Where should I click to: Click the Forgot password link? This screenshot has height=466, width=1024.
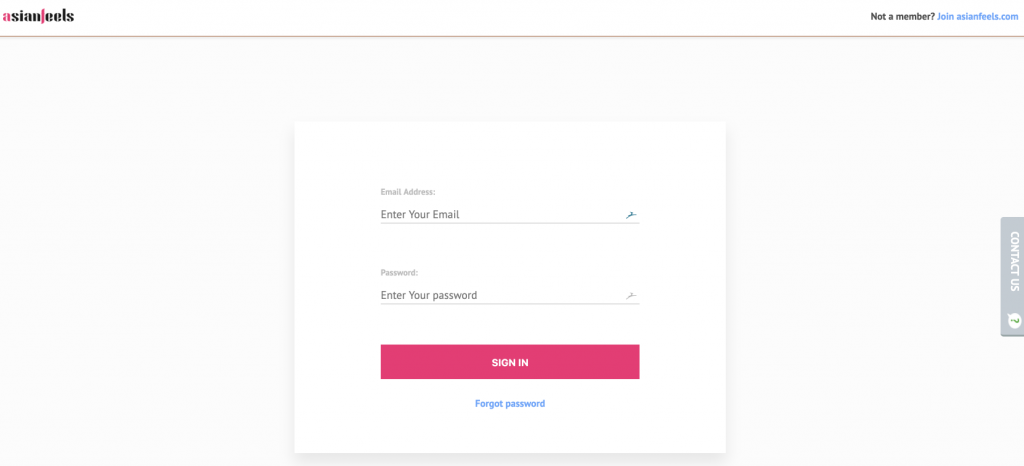(510, 403)
